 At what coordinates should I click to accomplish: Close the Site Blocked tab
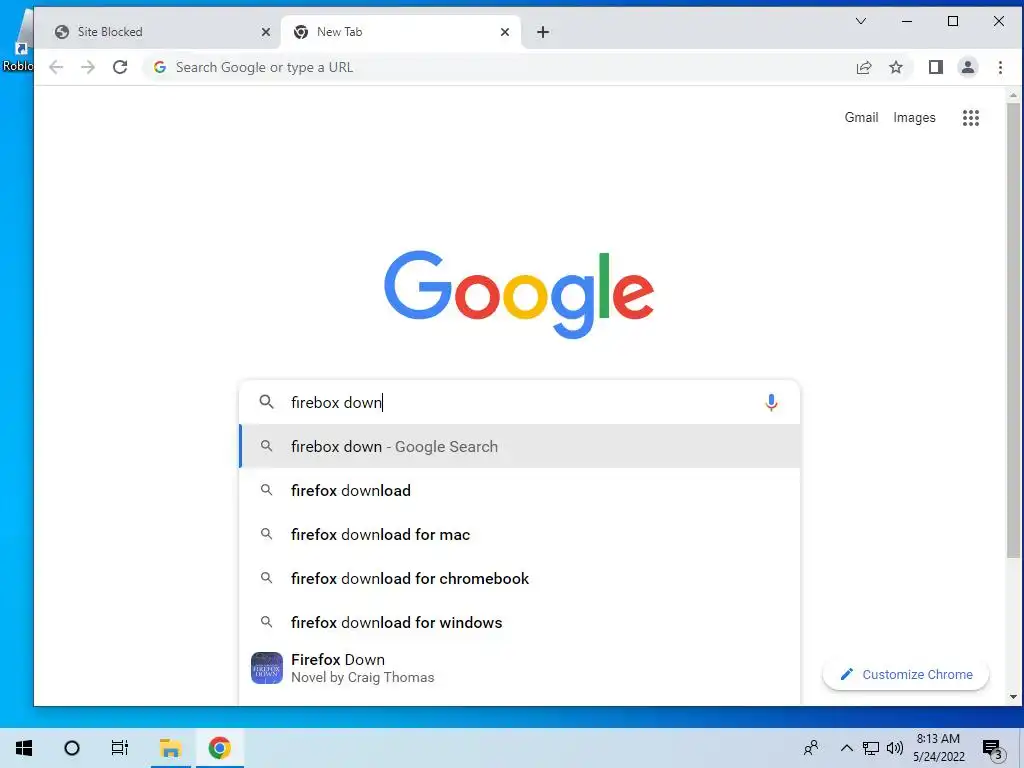point(265,32)
